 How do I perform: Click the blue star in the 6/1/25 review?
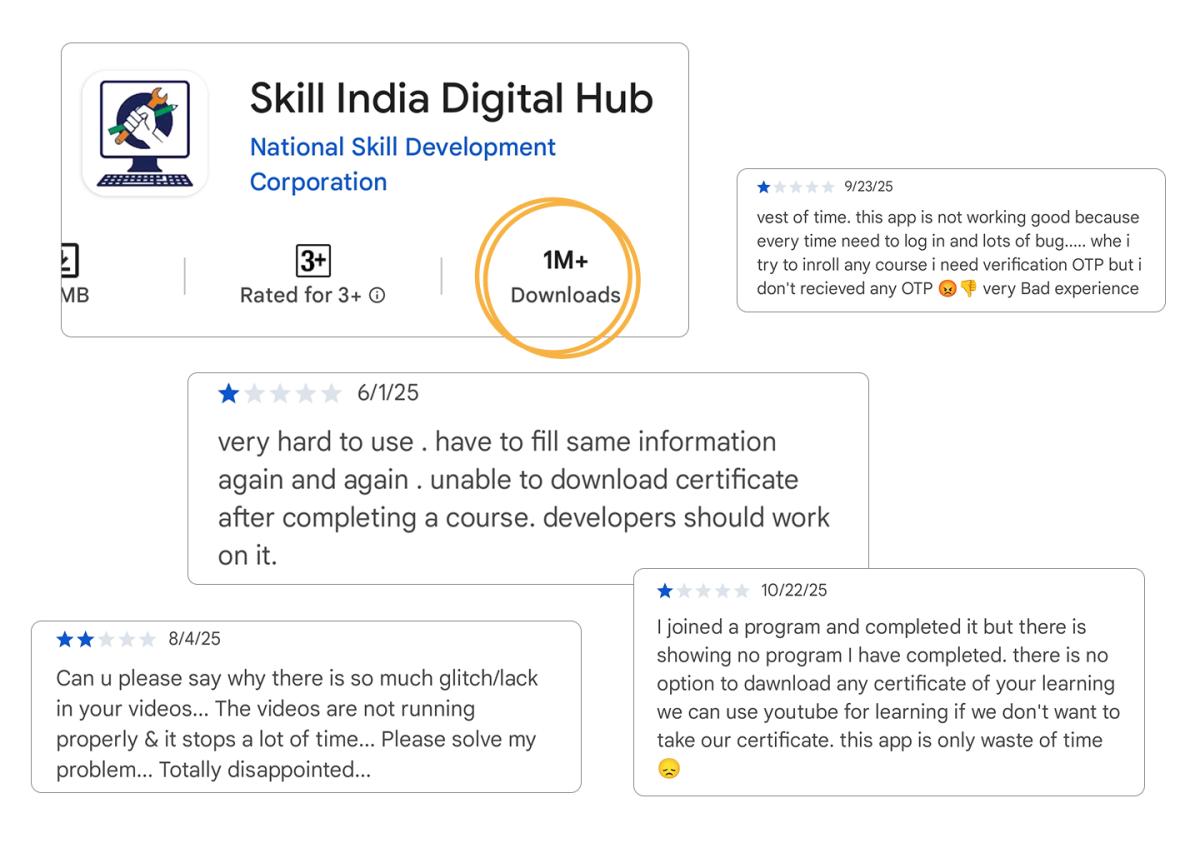tap(229, 393)
